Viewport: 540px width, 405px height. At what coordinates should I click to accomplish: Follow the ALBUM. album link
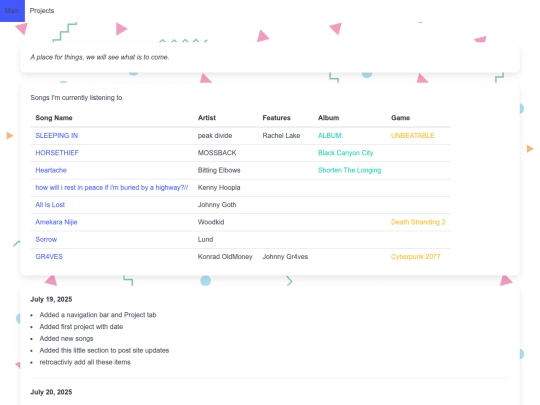pyautogui.click(x=330, y=136)
